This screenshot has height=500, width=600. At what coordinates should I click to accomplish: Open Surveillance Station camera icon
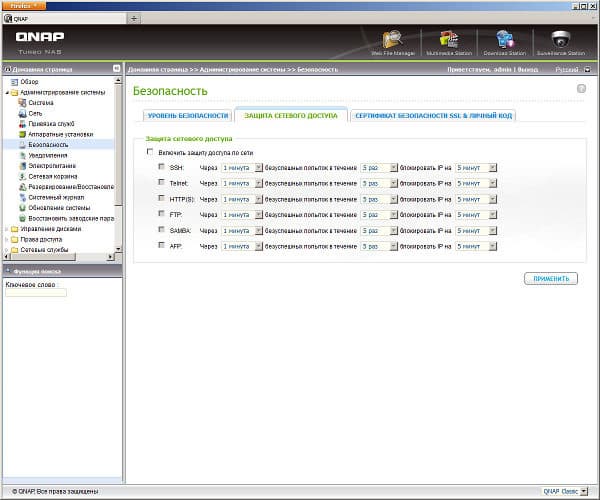(x=561, y=39)
